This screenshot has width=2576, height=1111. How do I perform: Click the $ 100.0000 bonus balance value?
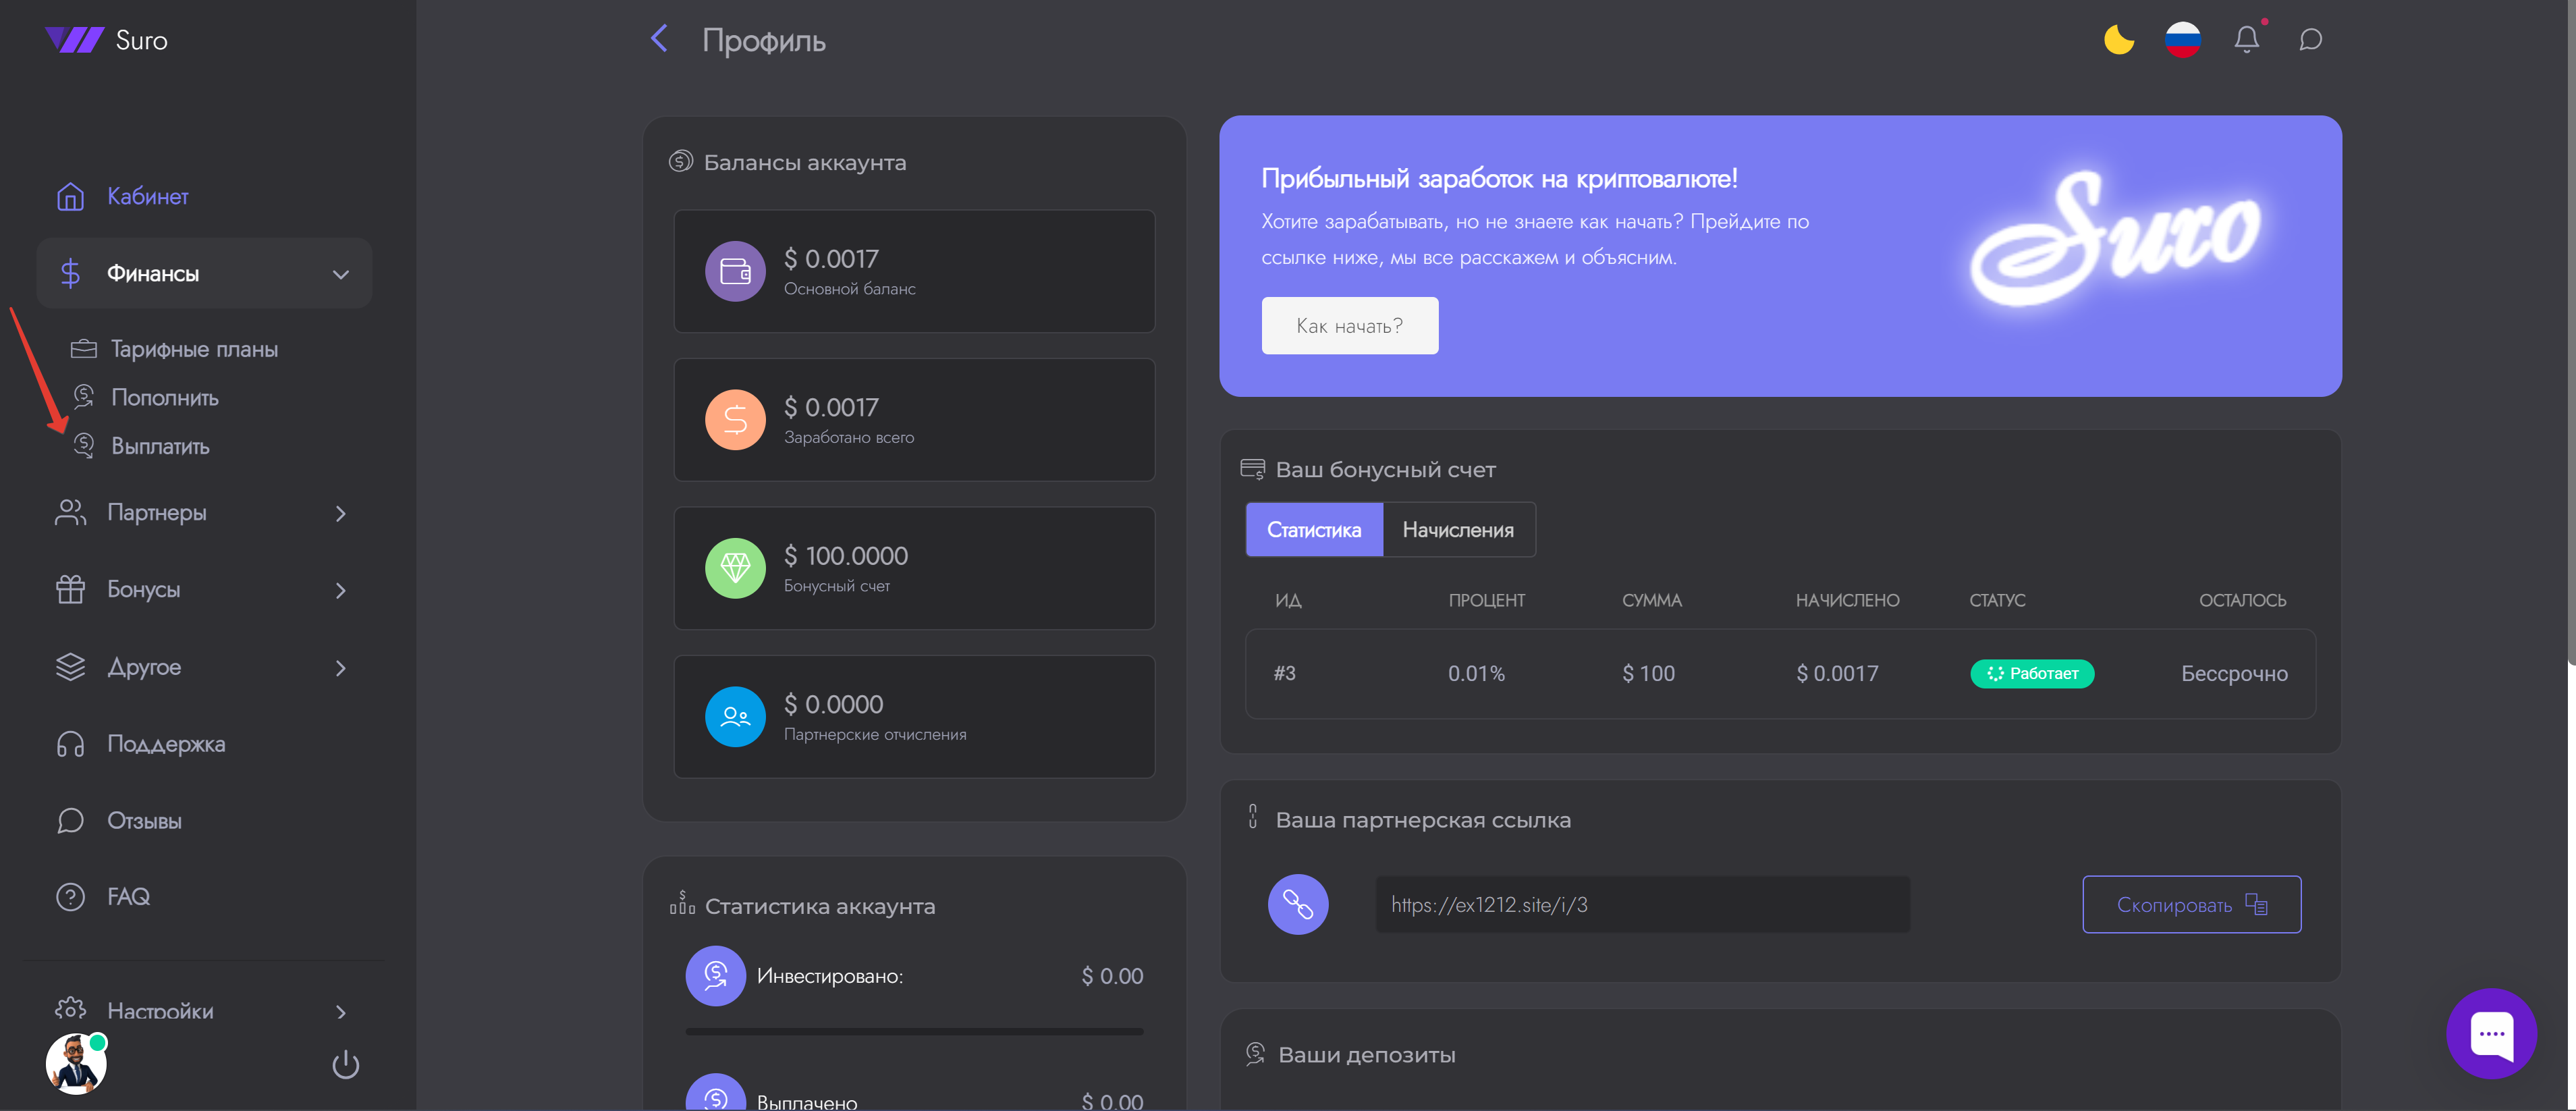tap(845, 555)
